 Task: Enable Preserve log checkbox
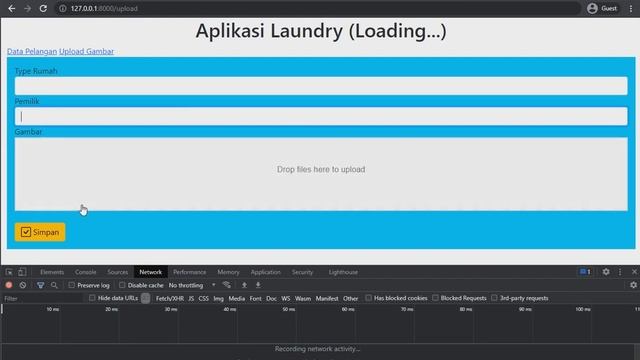coord(72,285)
